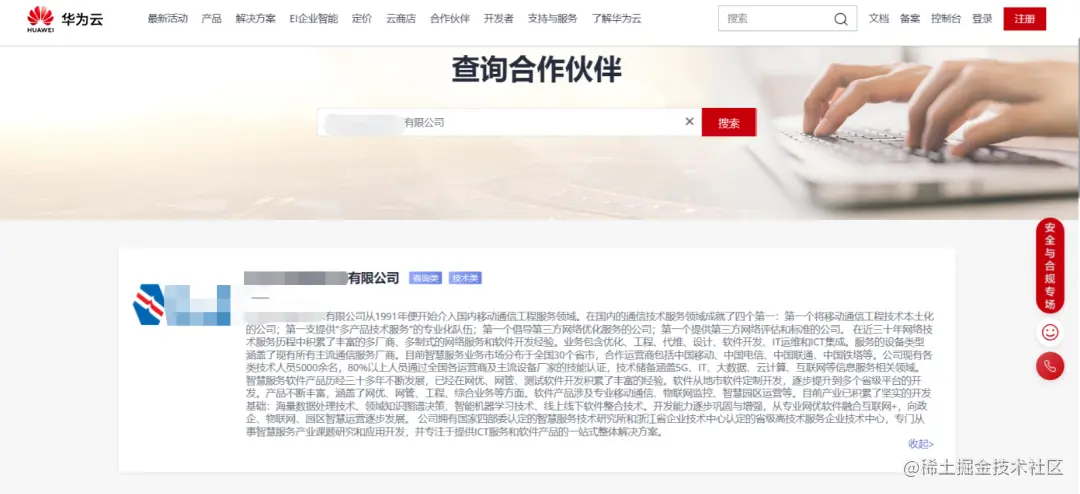Open the 控制台 link

[946, 19]
